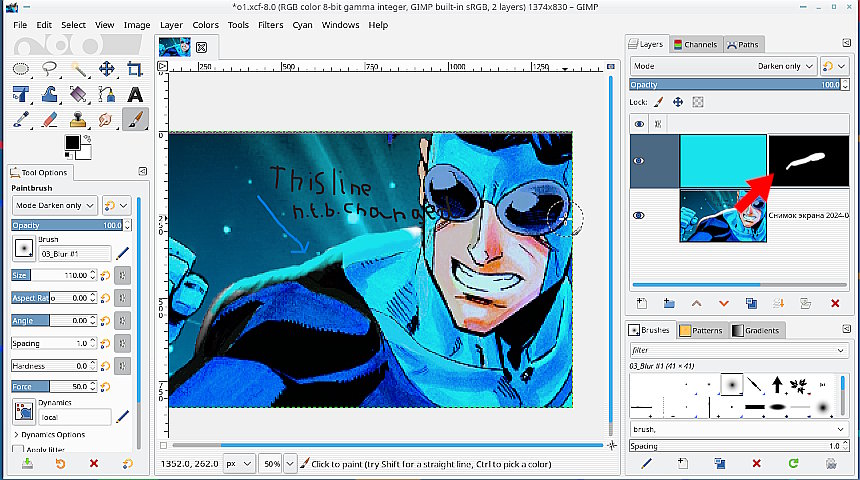Image resolution: width=860 pixels, height=480 pixels.
Task: Select the cyan layer thumbnail
Action: pos(723,161)
